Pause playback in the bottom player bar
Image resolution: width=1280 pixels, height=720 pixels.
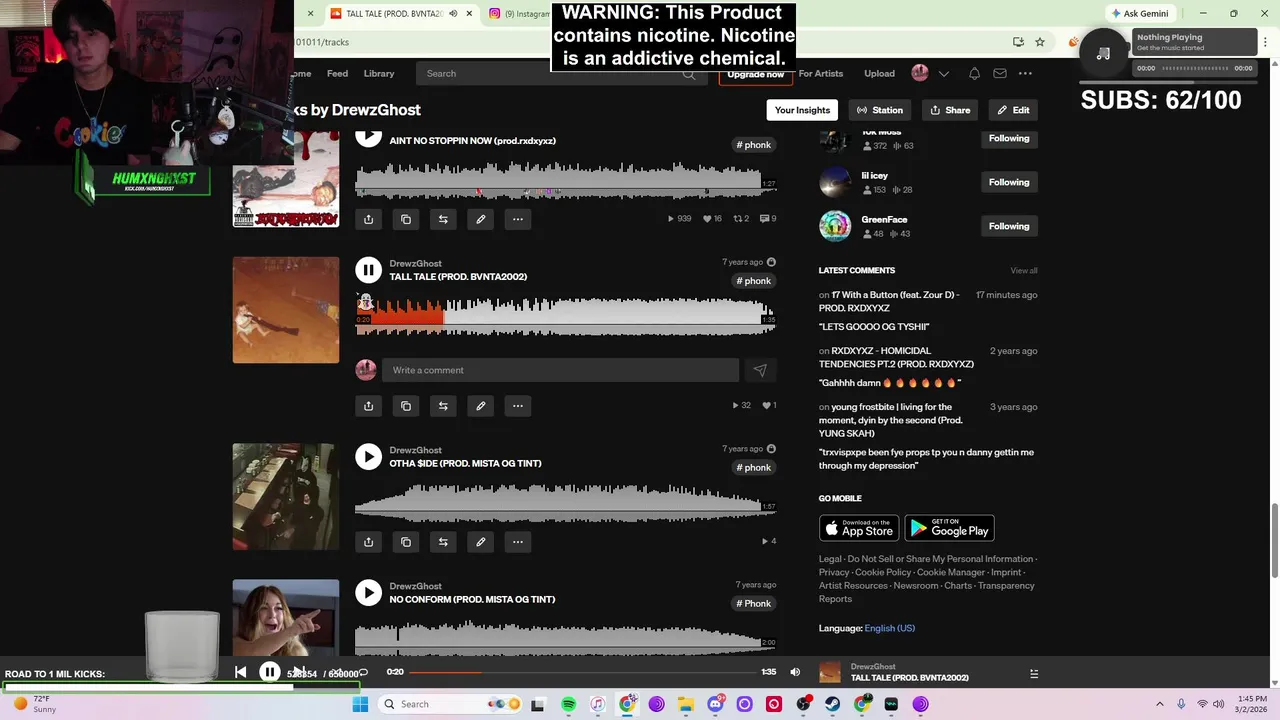pos(270,672)
